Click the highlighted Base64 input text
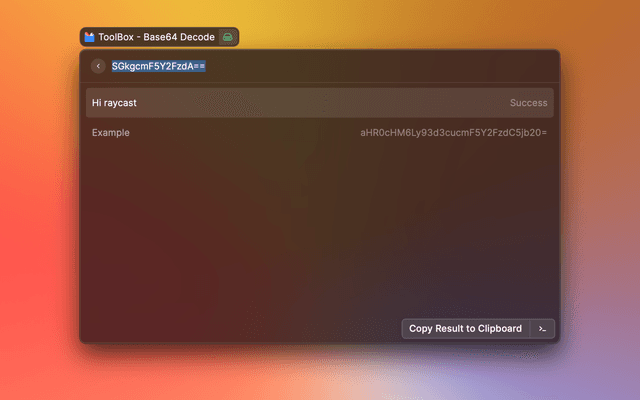The width and height of the screenshot is (640, 400). (158, 66)
